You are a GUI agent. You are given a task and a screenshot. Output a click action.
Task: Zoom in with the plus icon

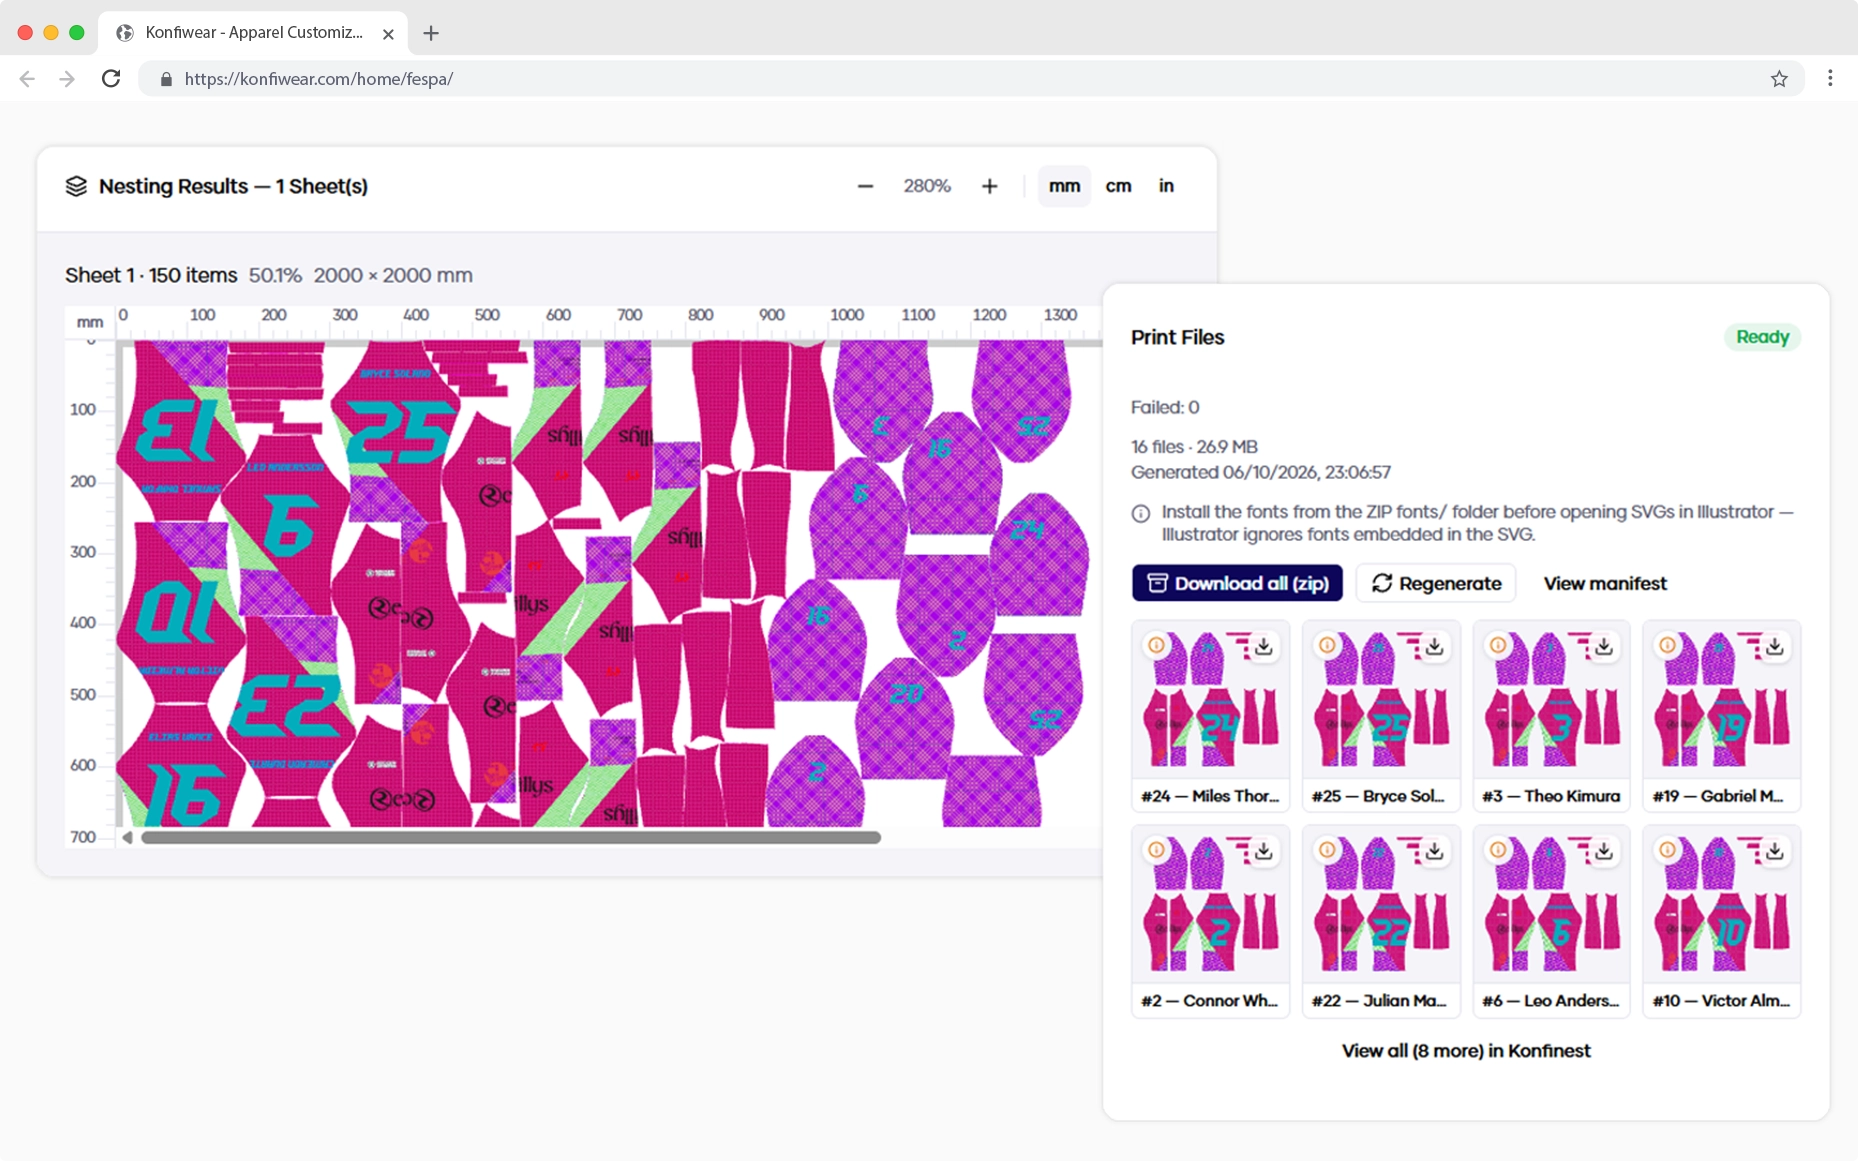989,186
